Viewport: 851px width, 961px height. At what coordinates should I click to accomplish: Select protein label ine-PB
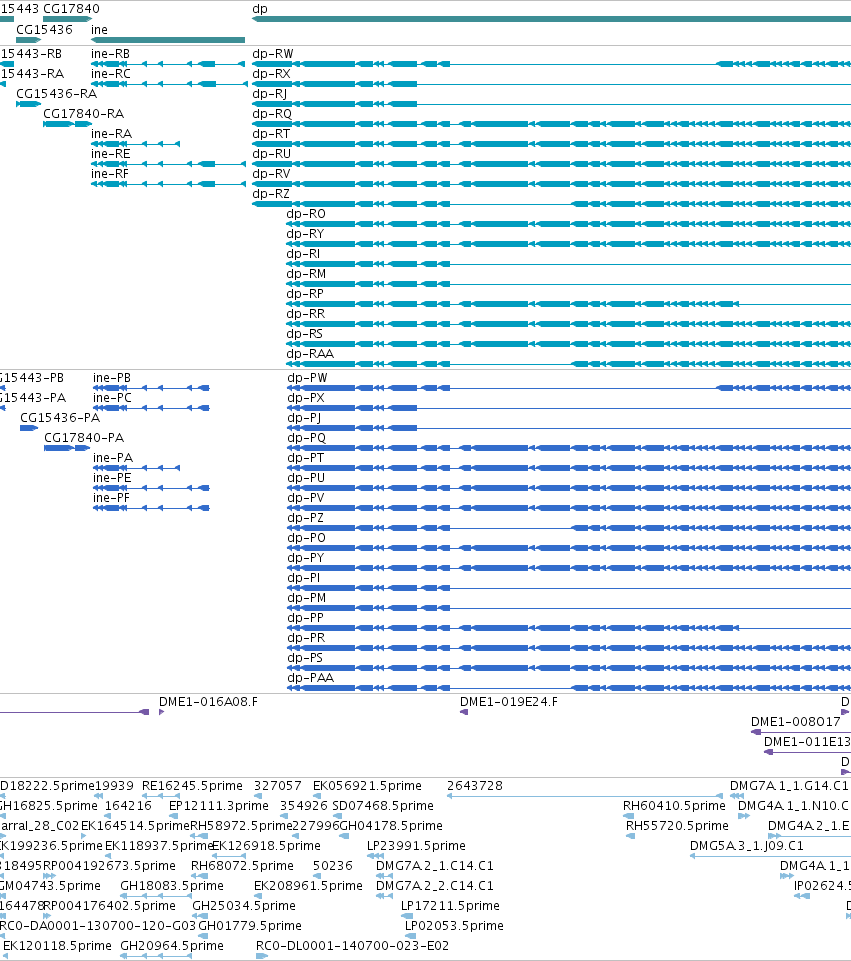click(x=112, y=378)
